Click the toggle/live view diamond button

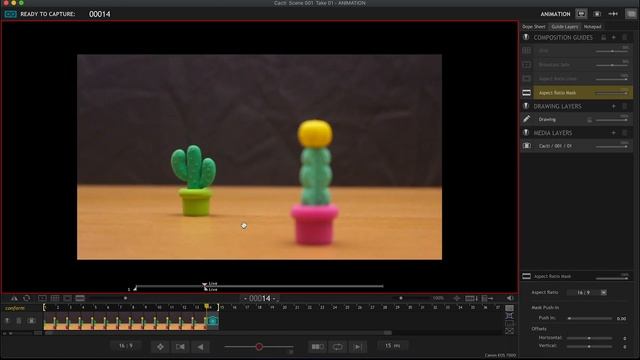pos(160,347)
